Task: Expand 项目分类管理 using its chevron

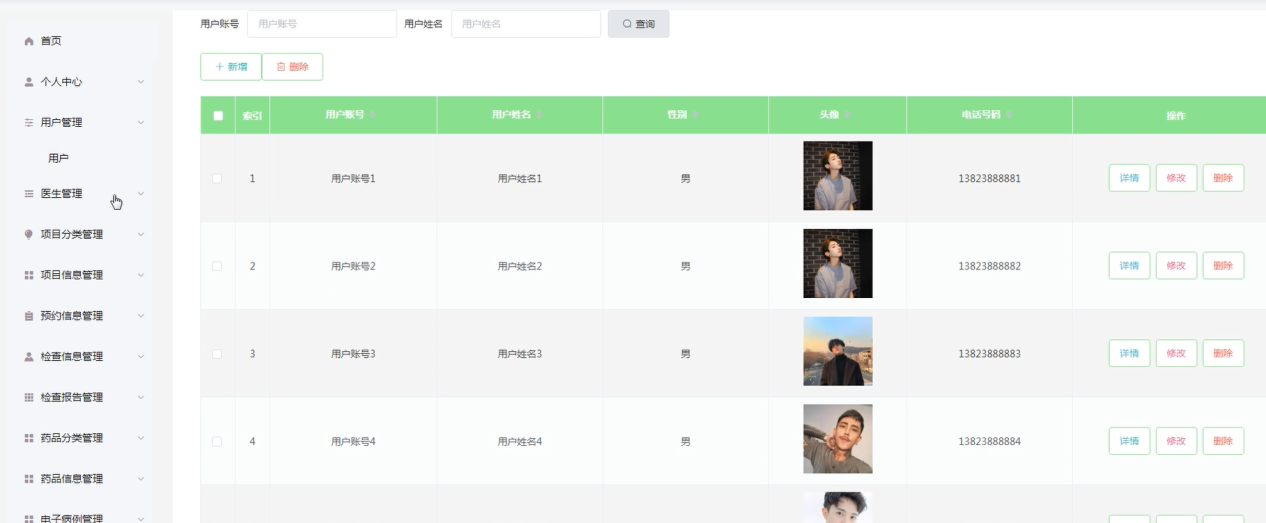Action: click(141, 235)
